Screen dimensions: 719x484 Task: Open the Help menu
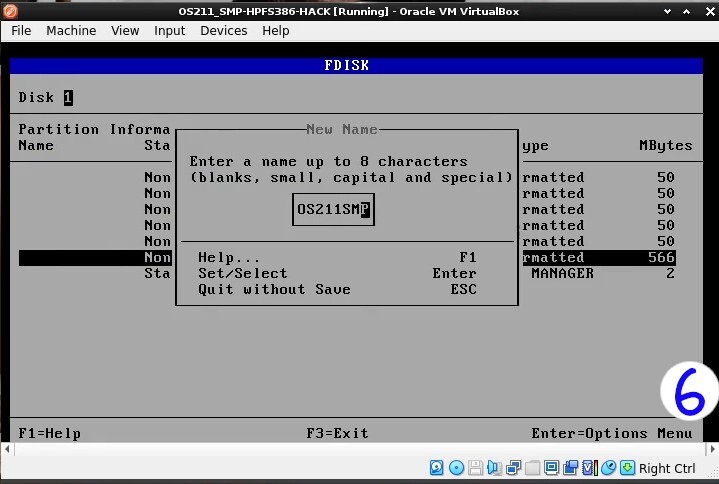pyautogui.click(x=276, y=31)
